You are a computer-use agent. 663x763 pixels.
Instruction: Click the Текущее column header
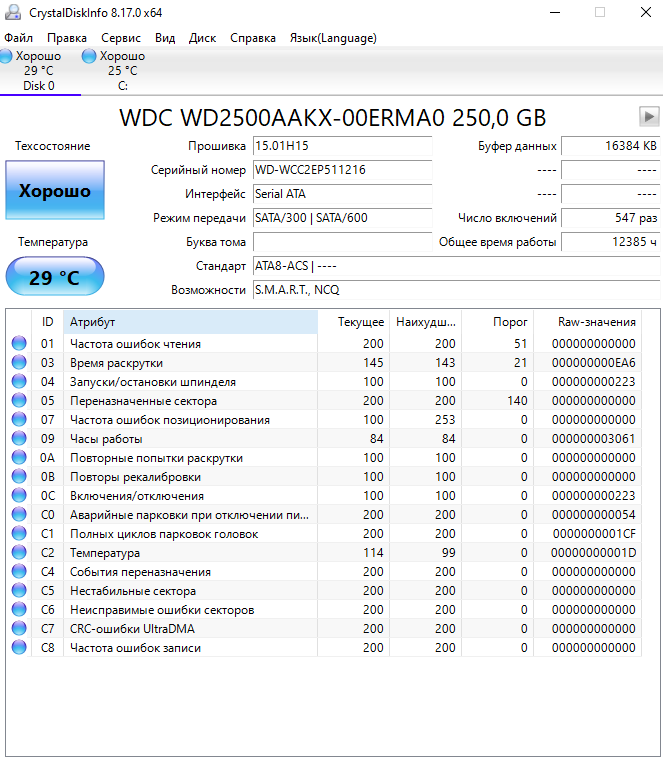[353, 322]
